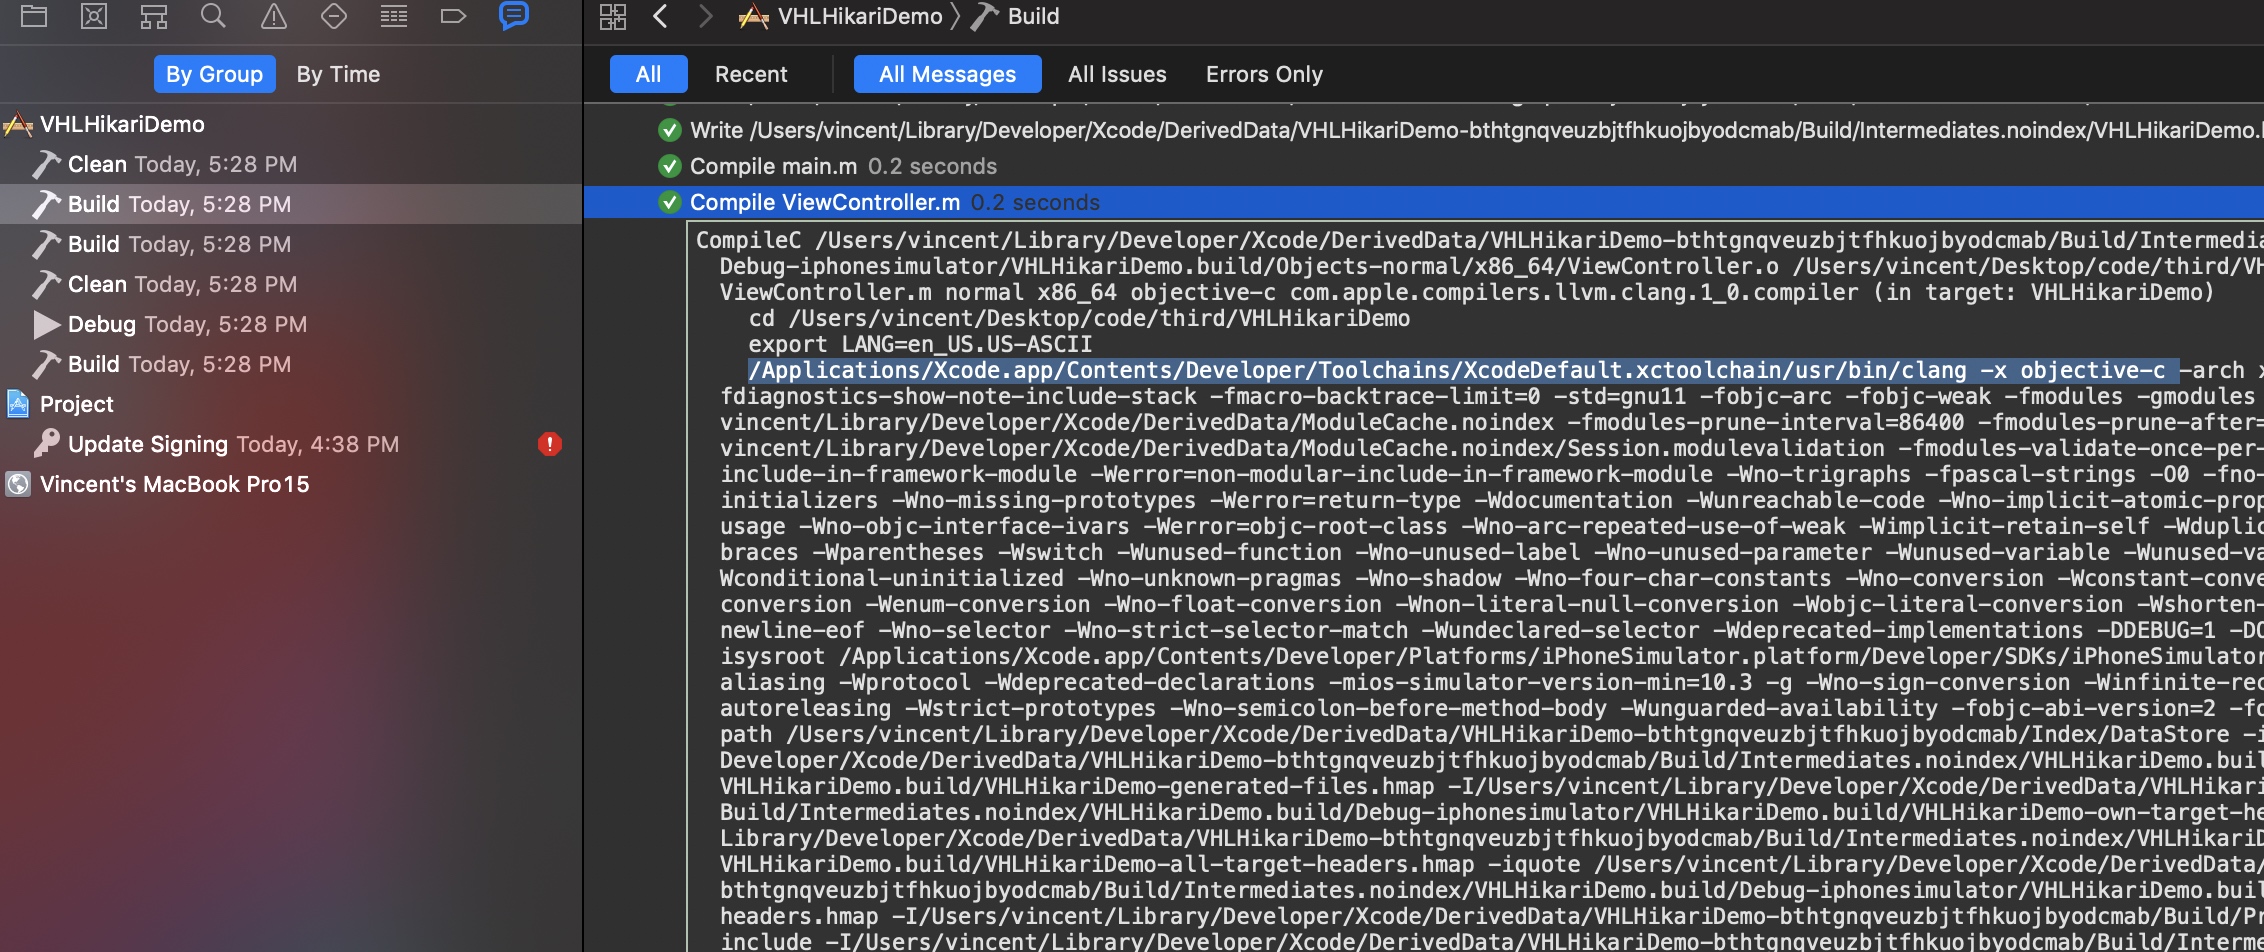Image resolution: width=2264 pixels, height=952 pixels.
Task: Select By Group sorting
Action: (214, 74)
